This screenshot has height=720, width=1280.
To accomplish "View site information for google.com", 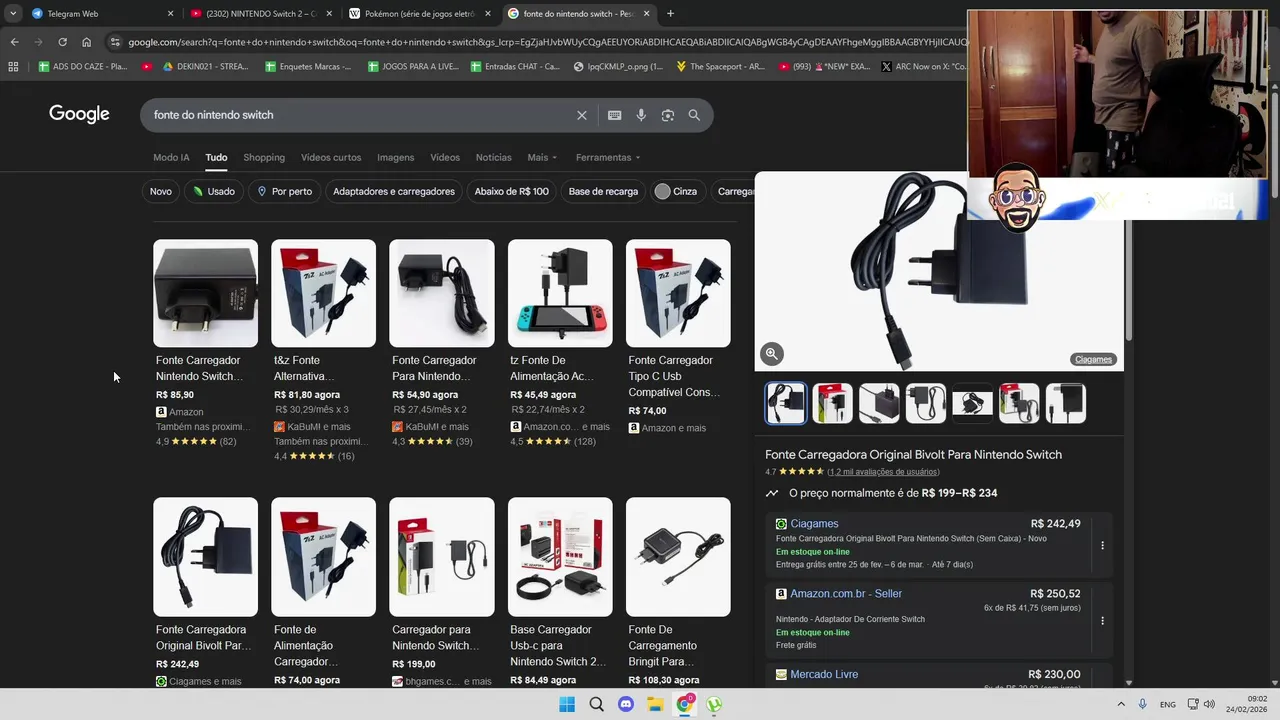I will tap(115, 42).
